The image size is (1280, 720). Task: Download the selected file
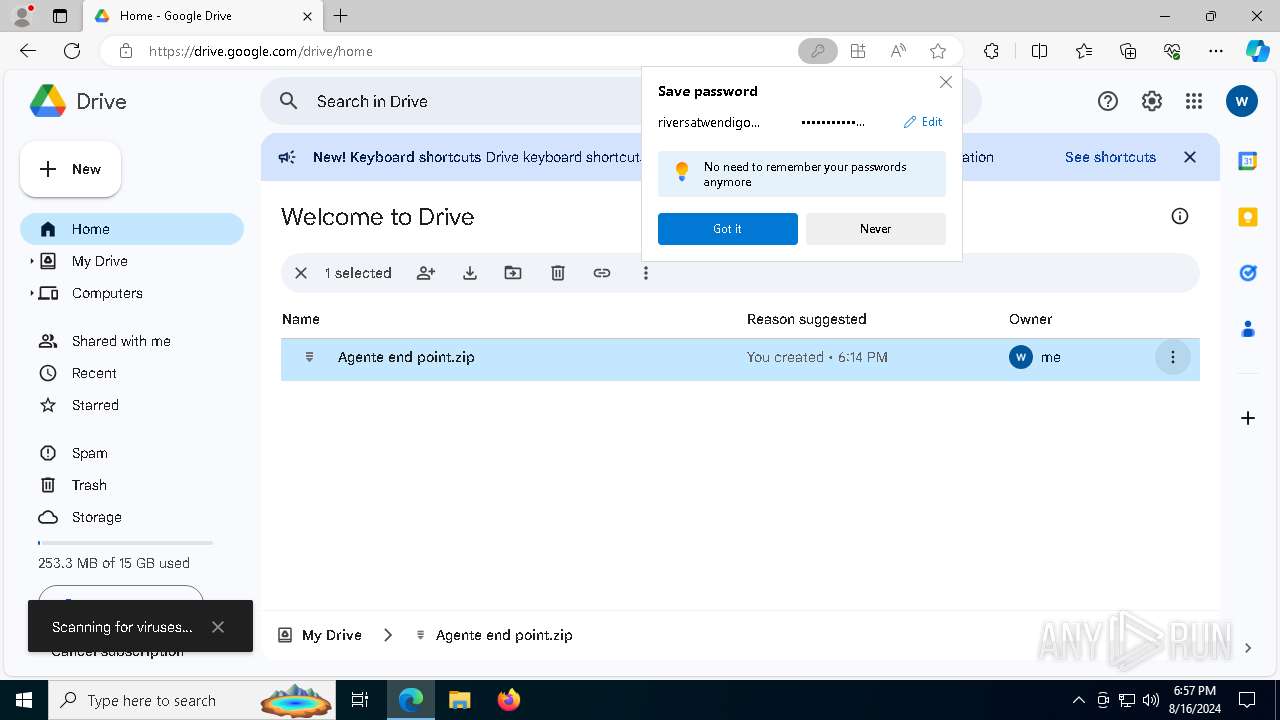pyautogui.click(x=470, y=273)
